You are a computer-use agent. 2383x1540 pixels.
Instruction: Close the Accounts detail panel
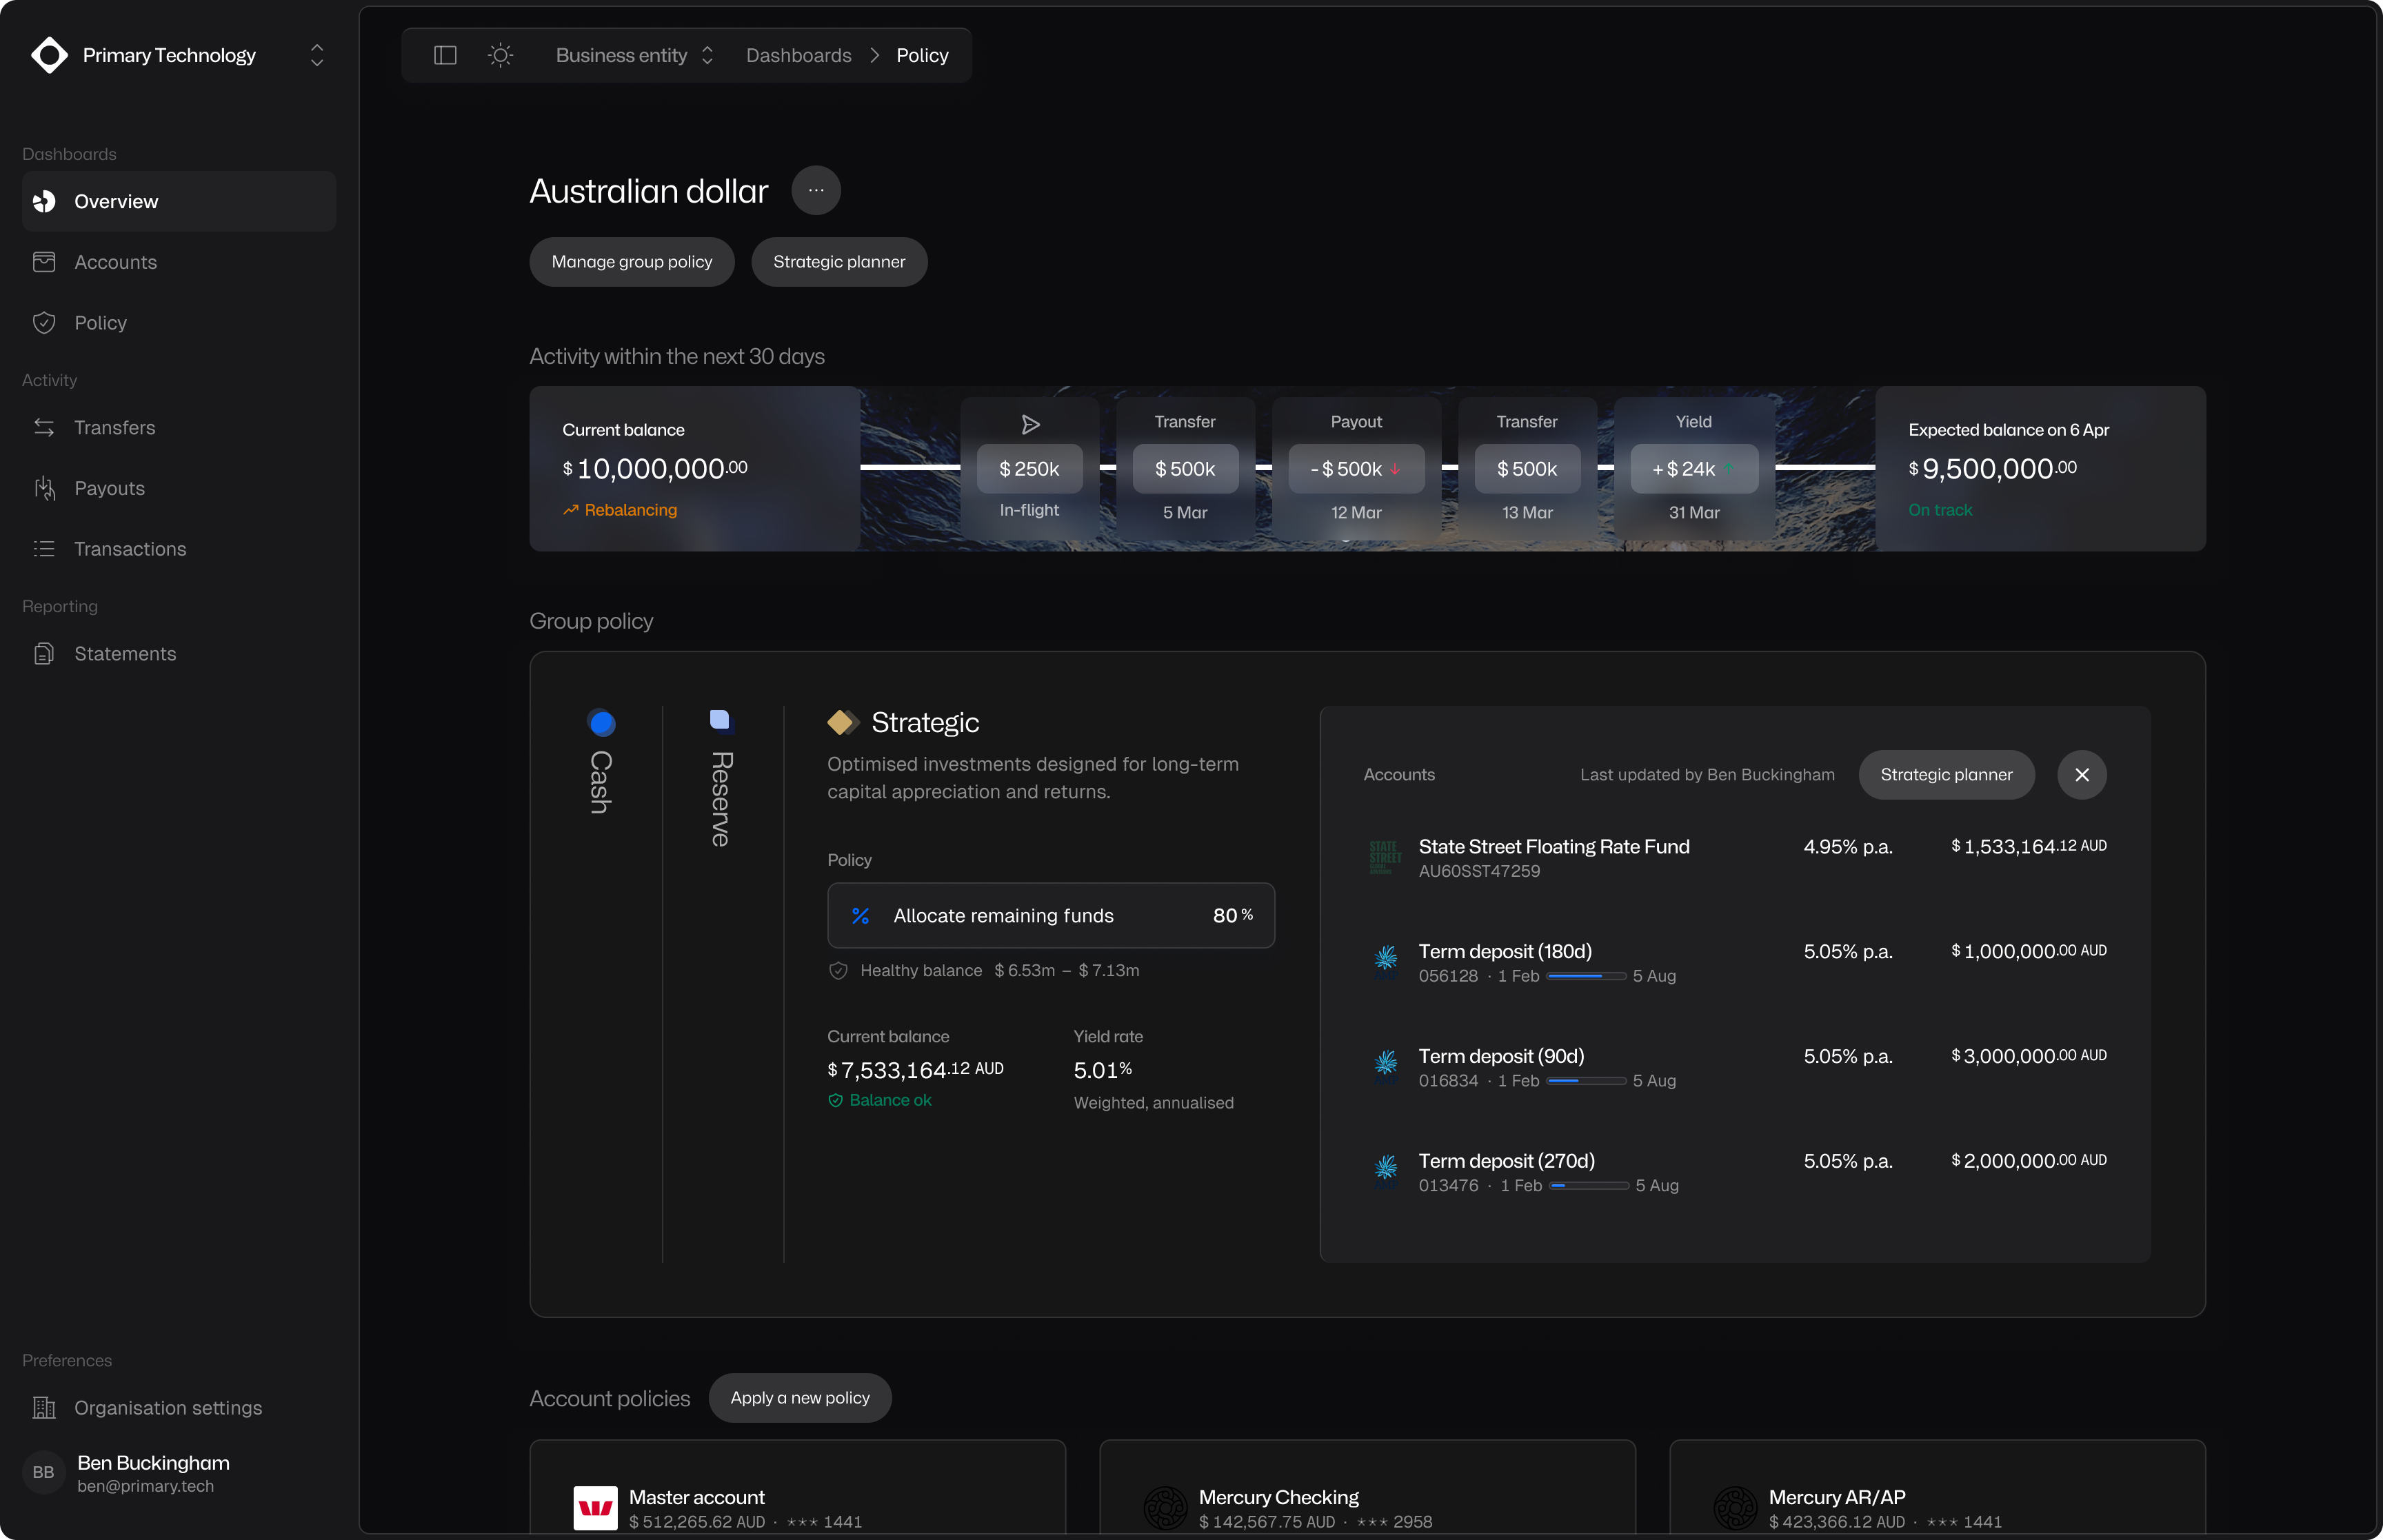point(2081,775)
